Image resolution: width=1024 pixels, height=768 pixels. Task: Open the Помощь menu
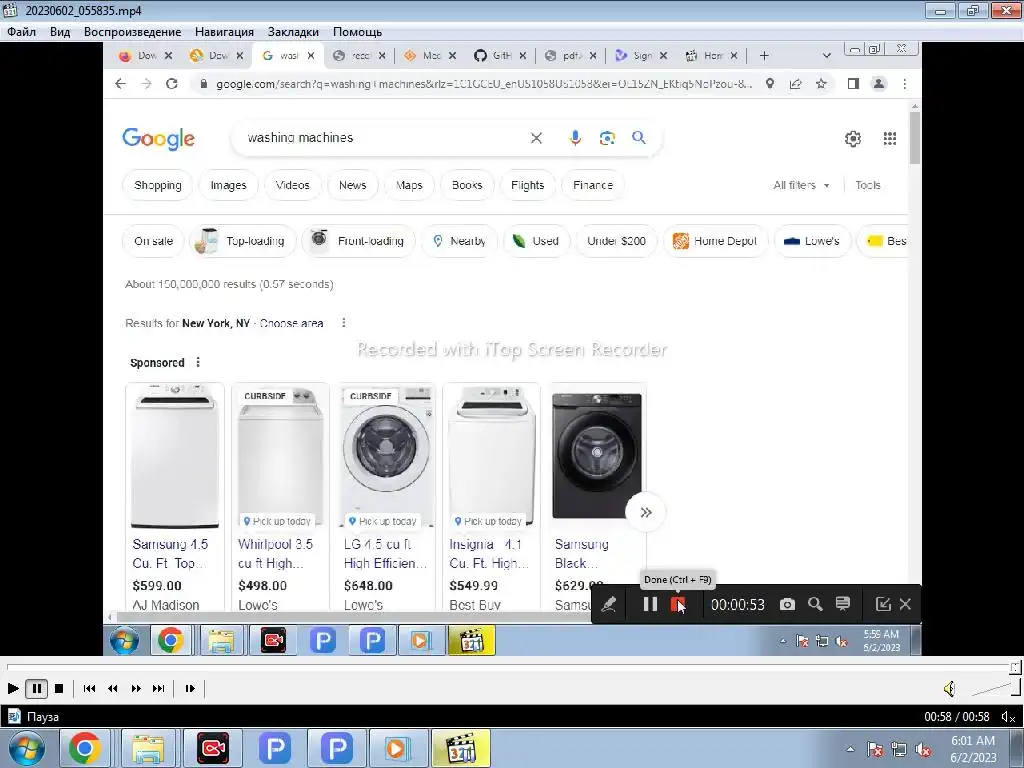357,31
